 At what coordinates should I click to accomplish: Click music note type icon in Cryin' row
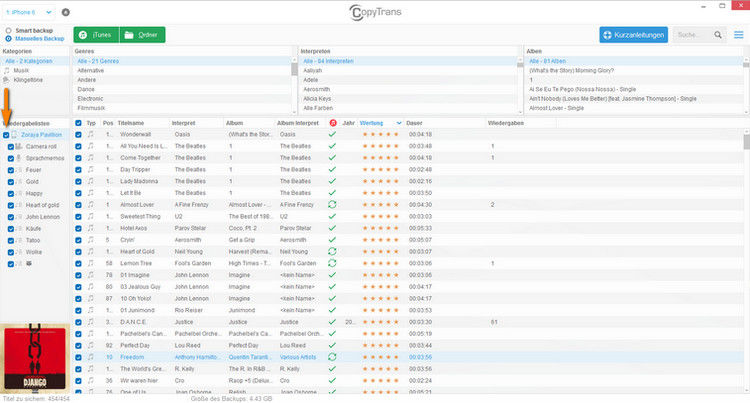click(90, 240)
